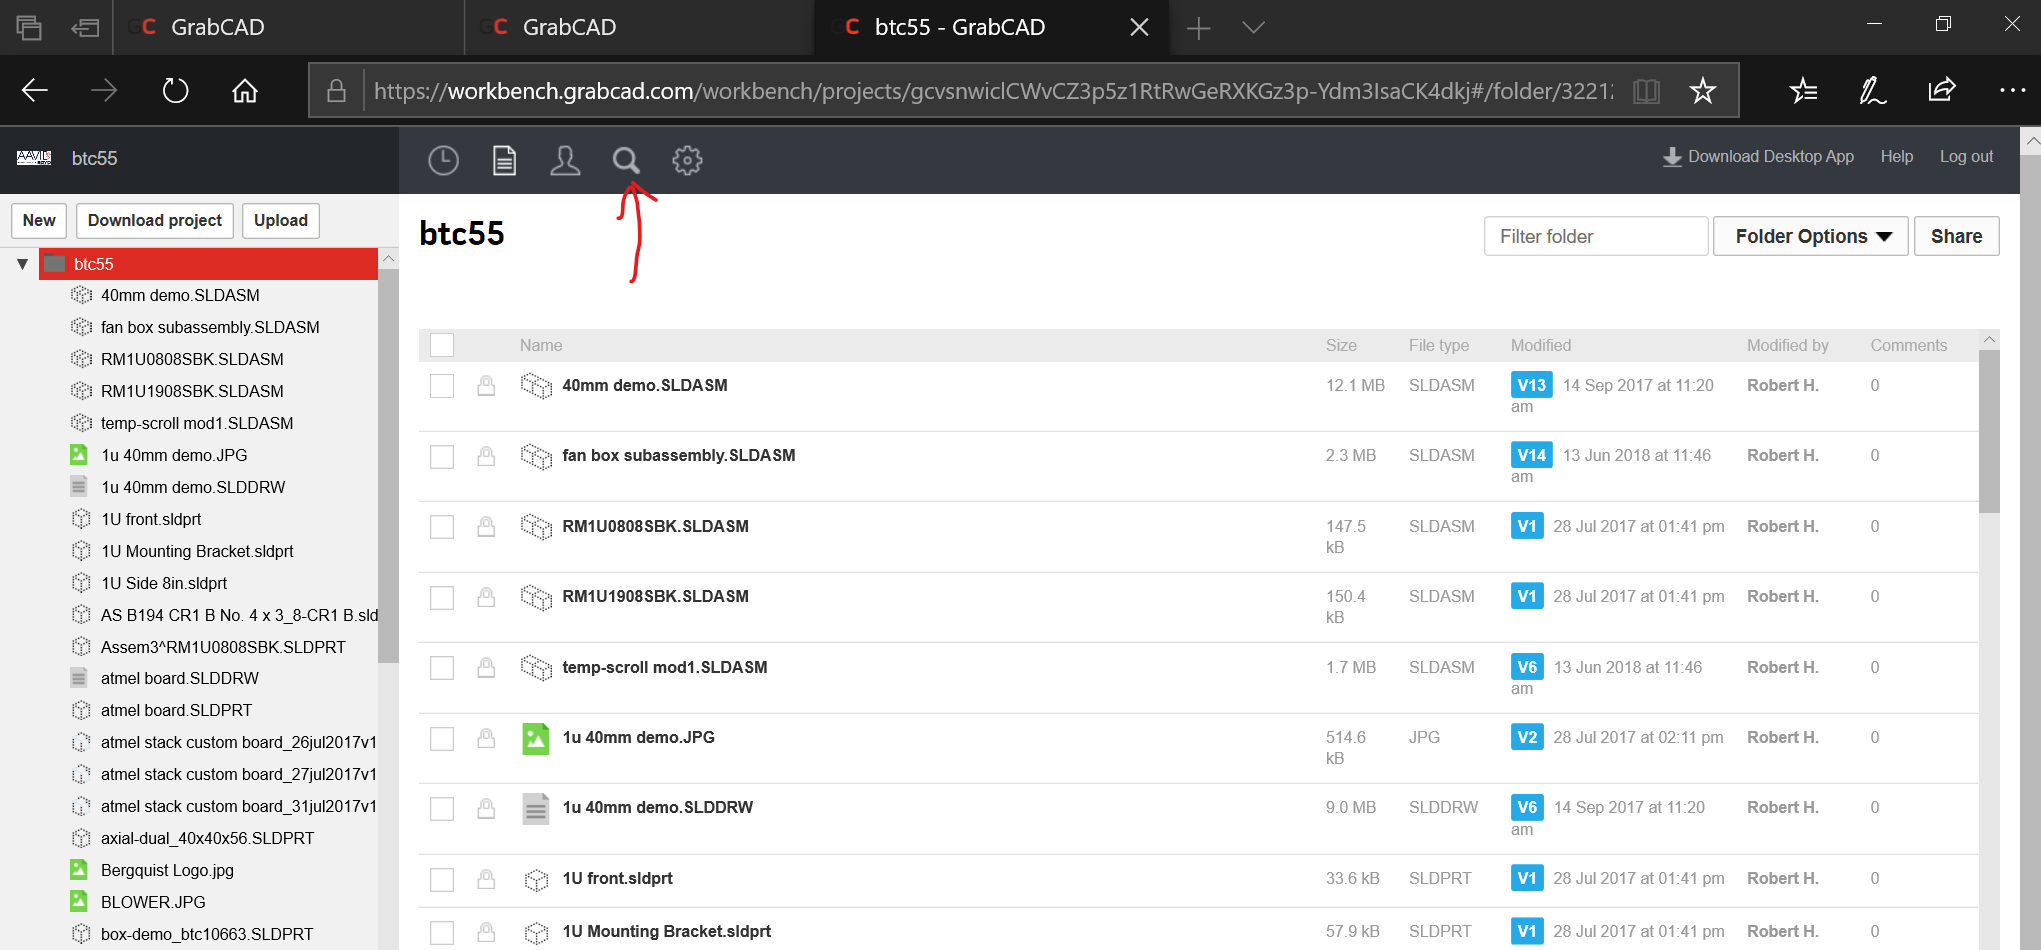2041x950 pixels.
Task: Open the activity history clock icon
Action: point(443,160)
